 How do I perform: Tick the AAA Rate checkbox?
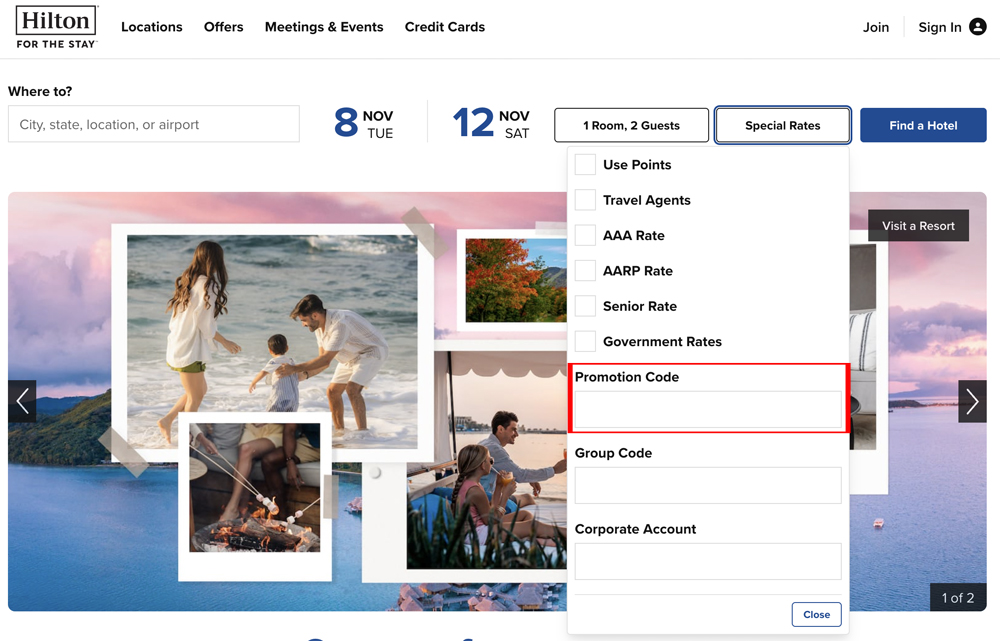585,235
